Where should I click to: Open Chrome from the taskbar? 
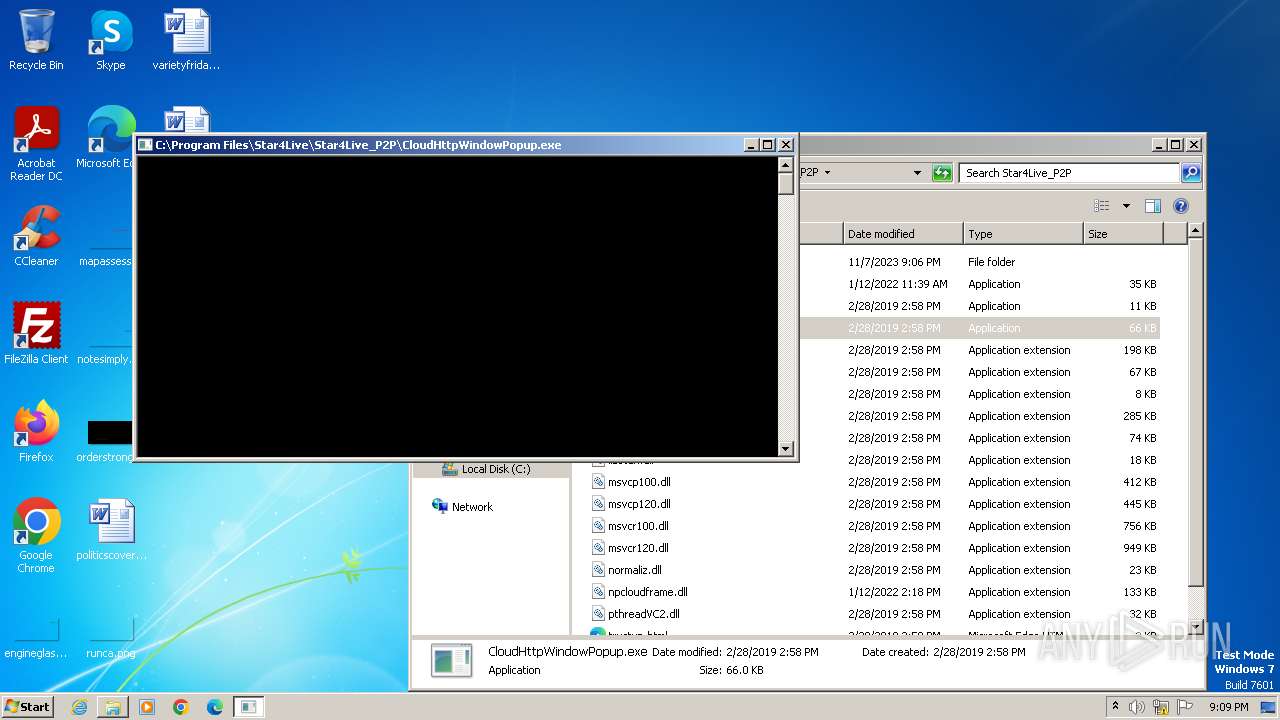tap(181, 707)
